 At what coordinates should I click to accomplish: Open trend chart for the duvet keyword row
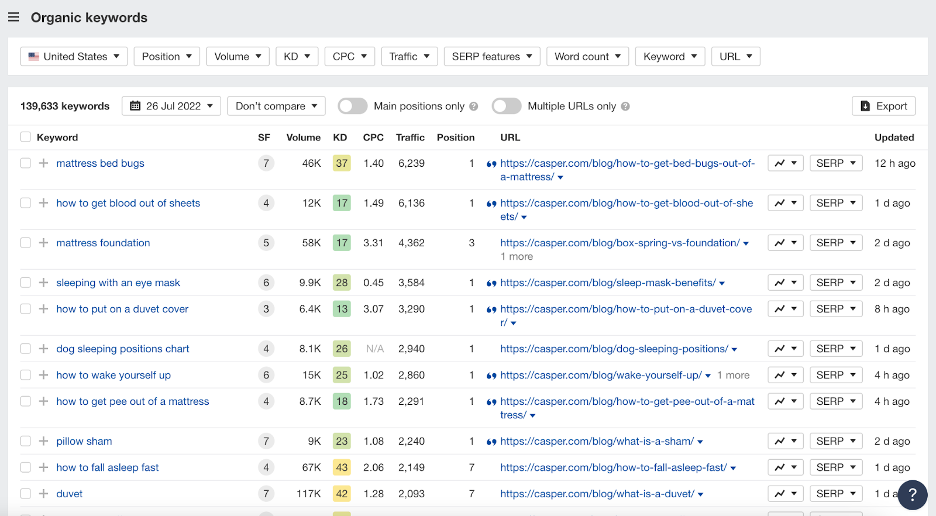(785, 493)
